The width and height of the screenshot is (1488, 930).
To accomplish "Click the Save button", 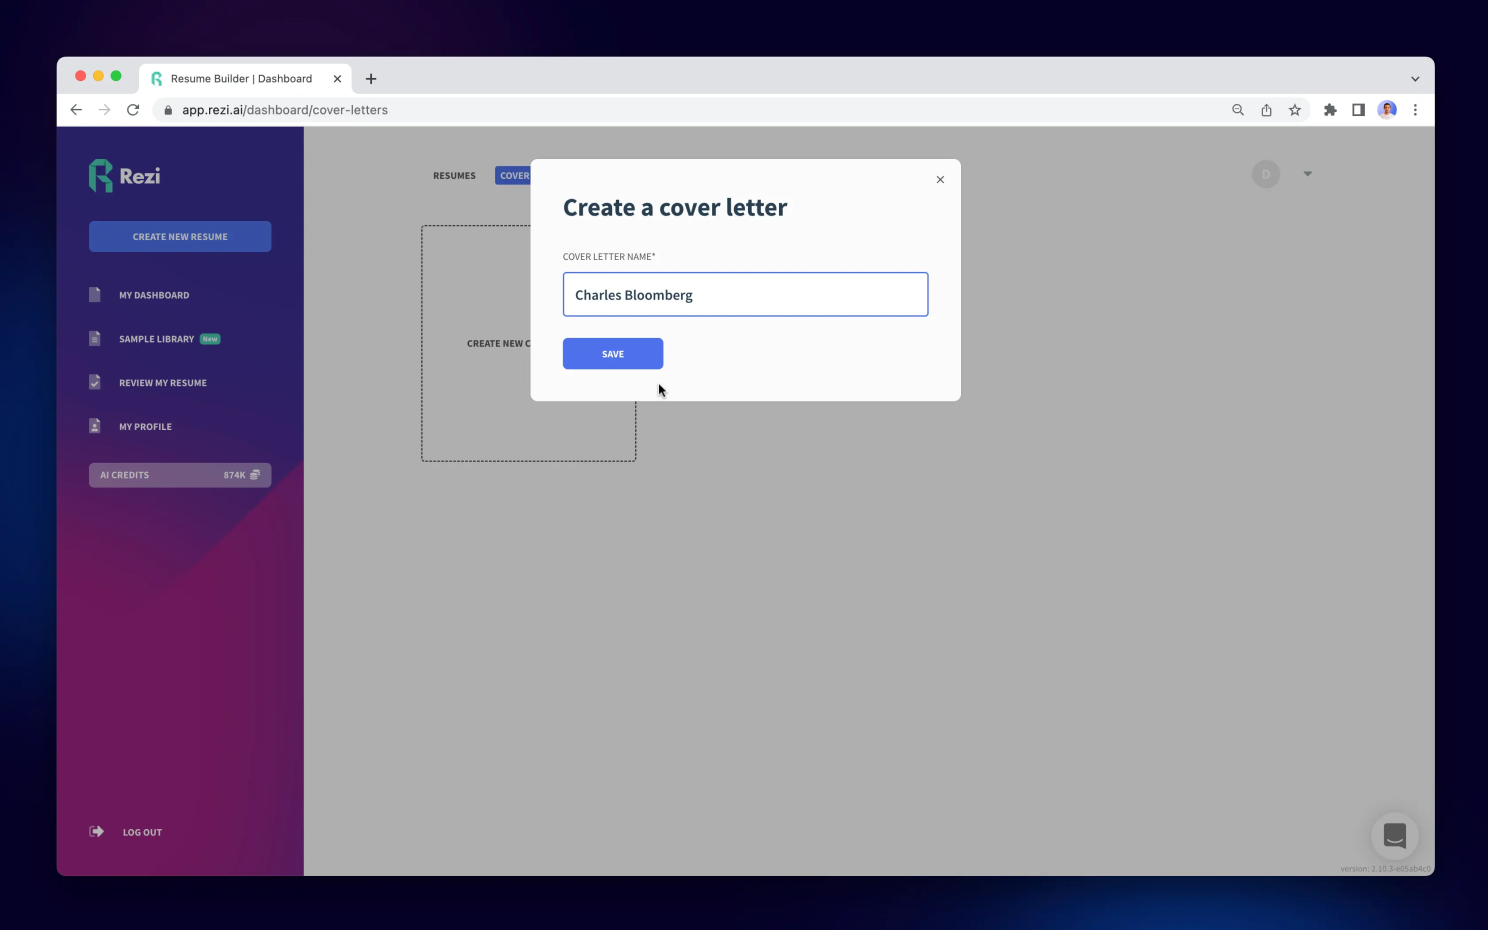I will click(612, 354).
